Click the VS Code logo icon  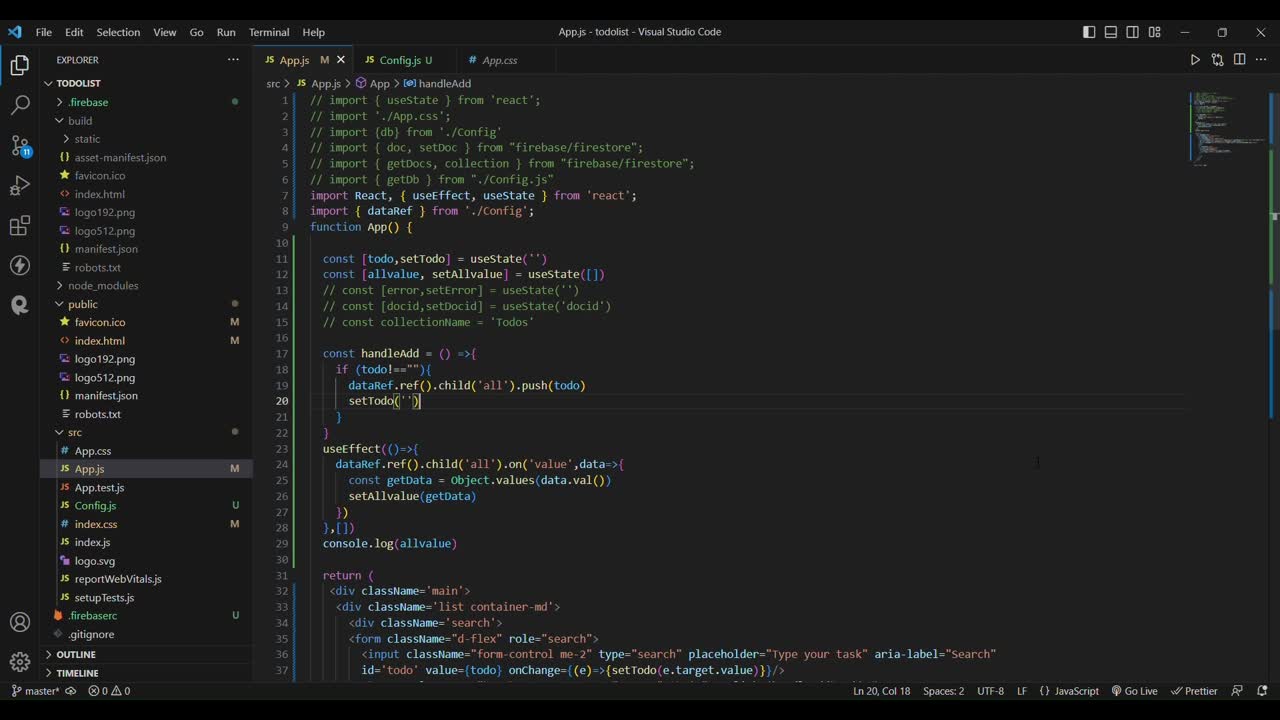tap(15, 32)
